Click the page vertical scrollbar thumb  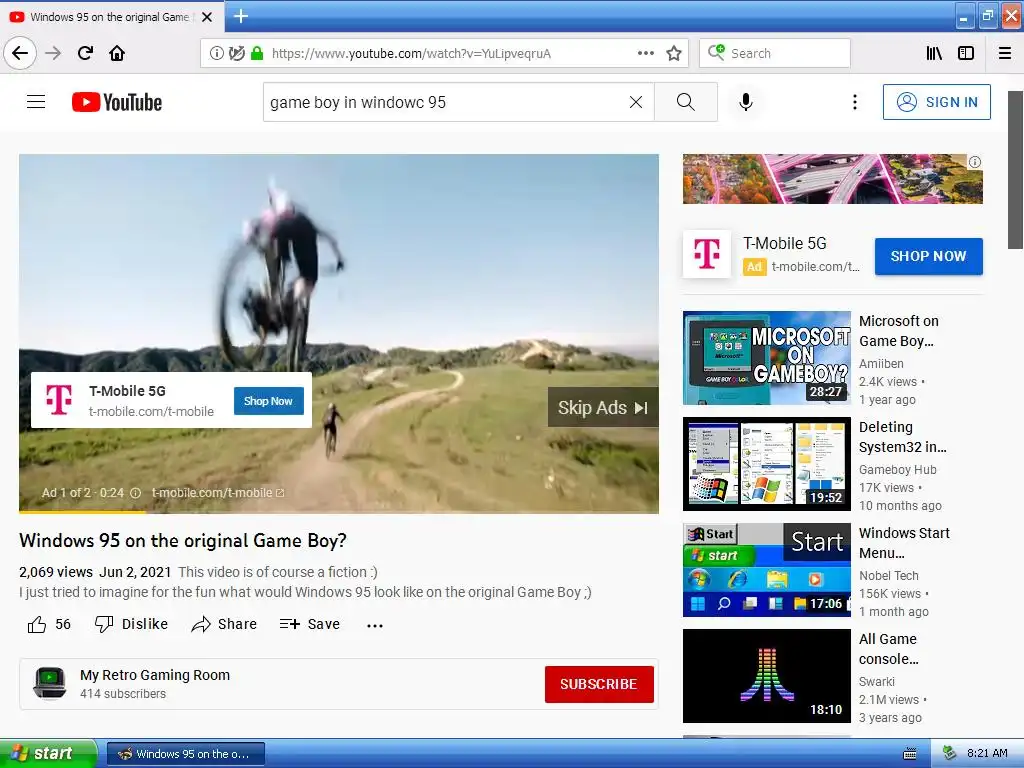coord(1015,170)
